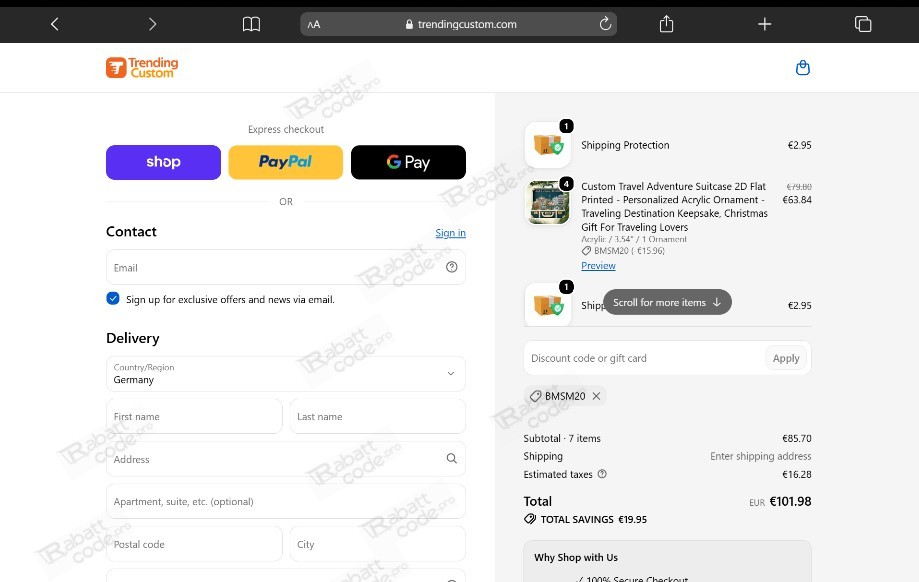Open a new tab with the plus icon
This screenshot has width=919, height=582.
tap(764, 24)
